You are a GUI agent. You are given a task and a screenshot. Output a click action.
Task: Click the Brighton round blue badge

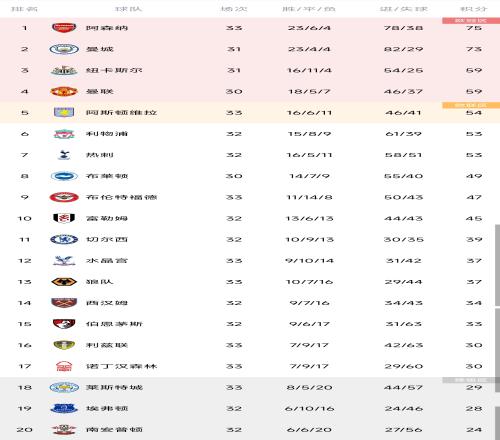point(64,176)
